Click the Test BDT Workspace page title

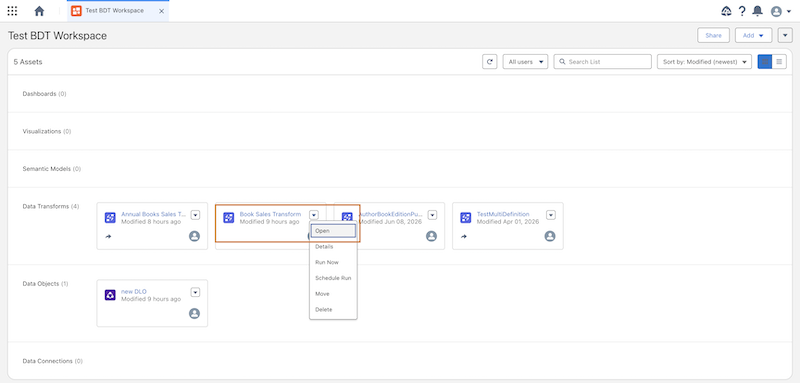point(58,36)
